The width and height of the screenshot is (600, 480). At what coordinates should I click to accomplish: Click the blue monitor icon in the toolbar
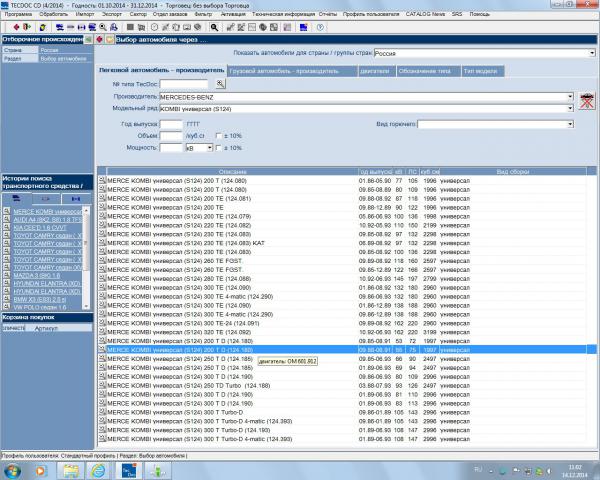pos(303,27)
